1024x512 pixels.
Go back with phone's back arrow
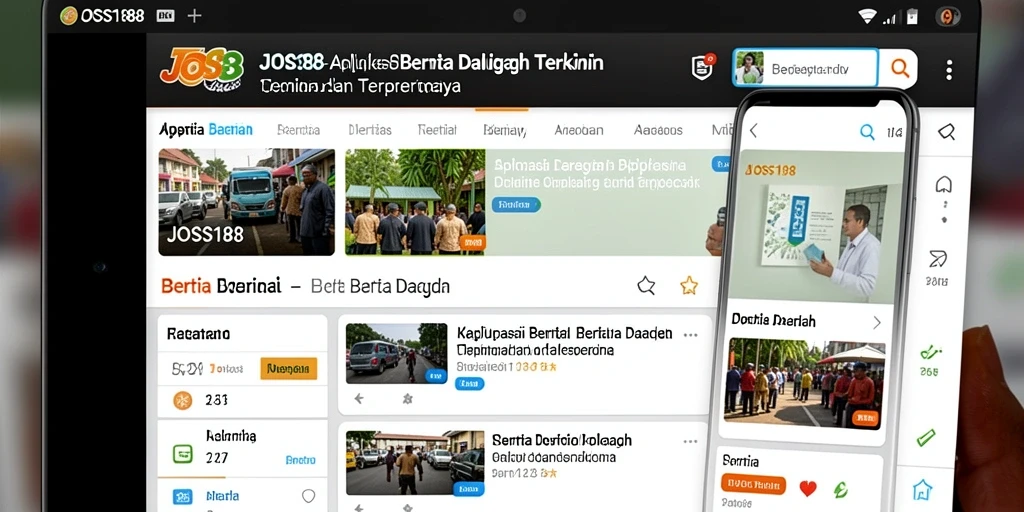[753, 131]
